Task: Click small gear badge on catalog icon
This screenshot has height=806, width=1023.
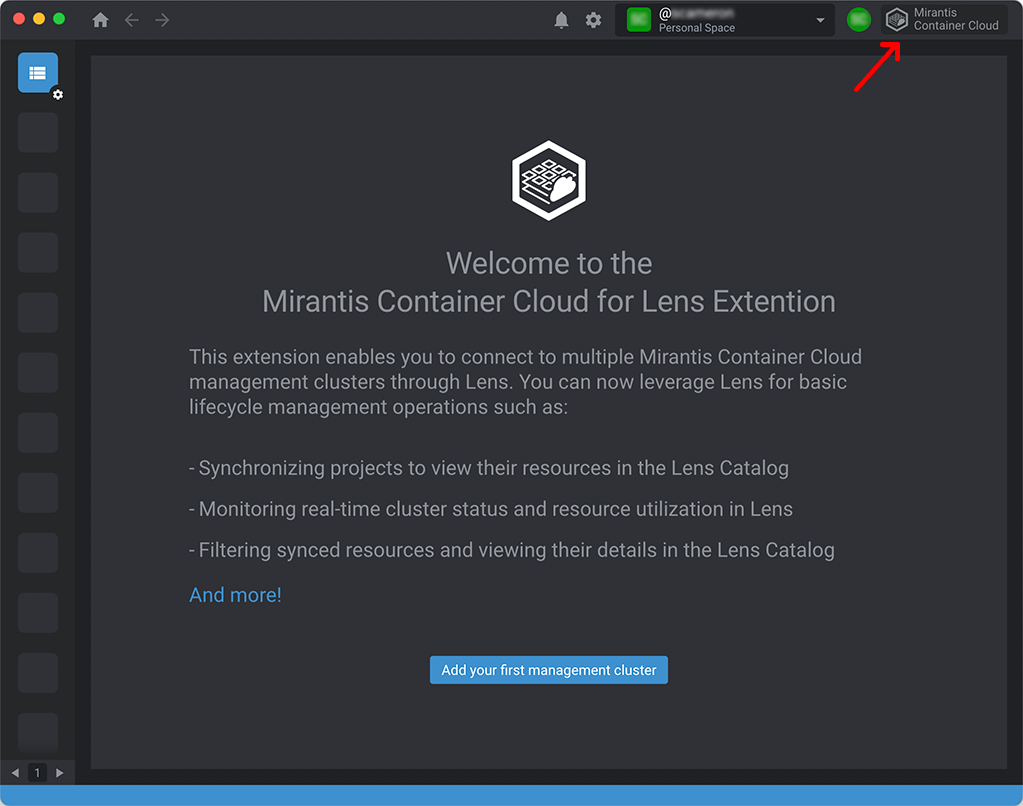Action: pyautogui.click(x=58, y=95)
